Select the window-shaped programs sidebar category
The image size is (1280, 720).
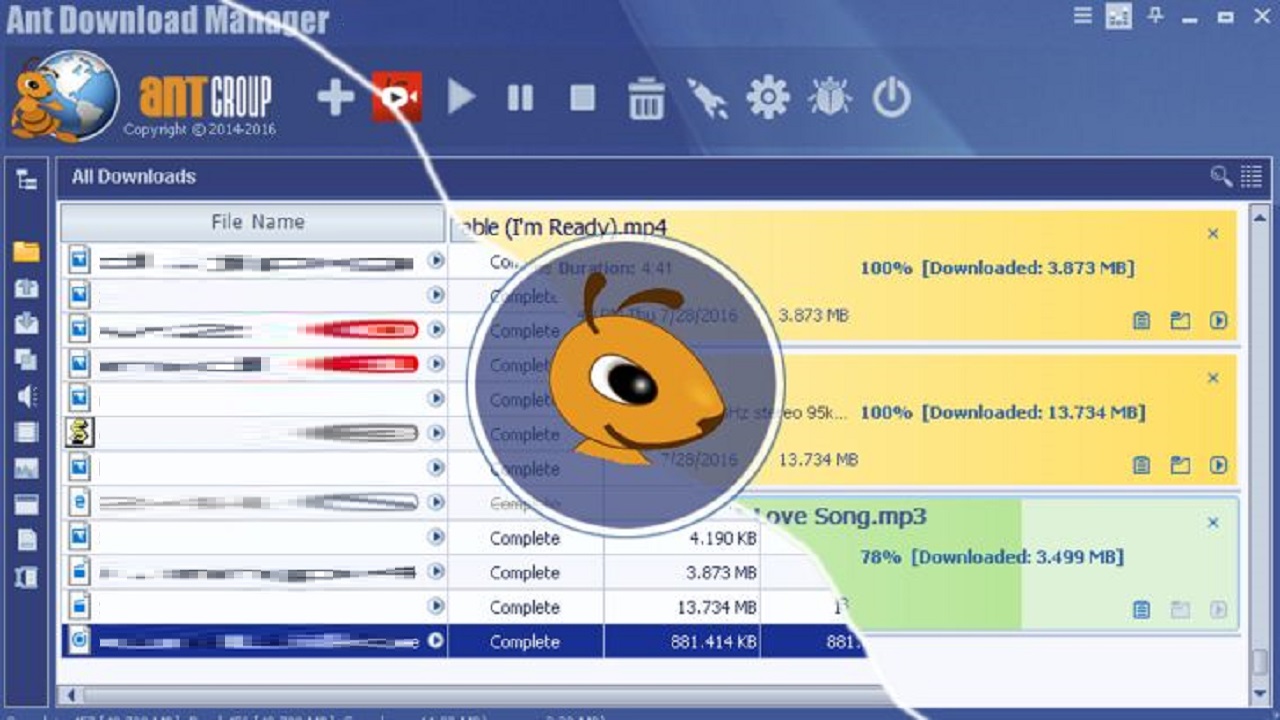tap(27, 504)
